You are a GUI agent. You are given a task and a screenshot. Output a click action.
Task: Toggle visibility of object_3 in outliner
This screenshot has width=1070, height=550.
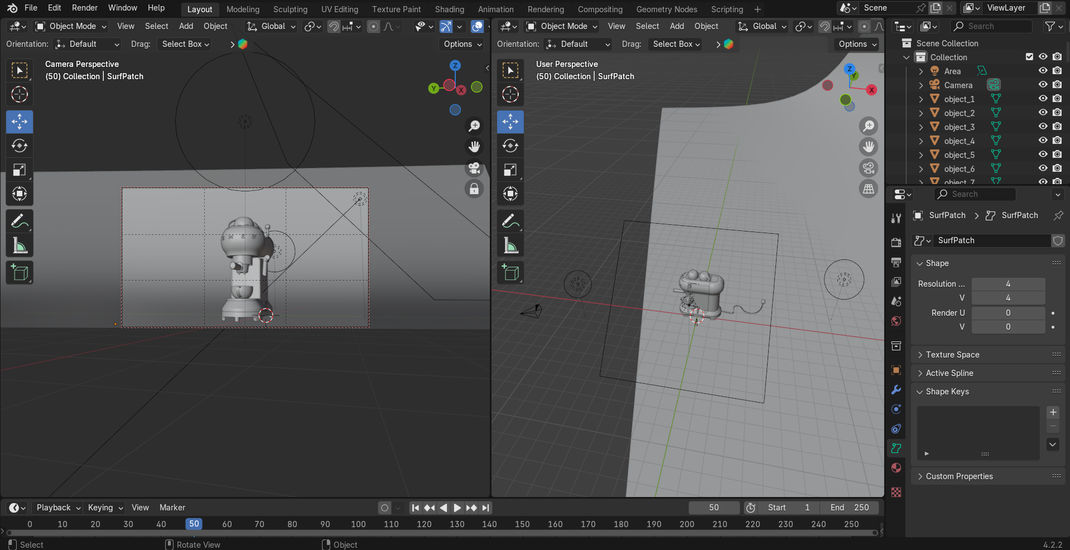pos(1043,127)
